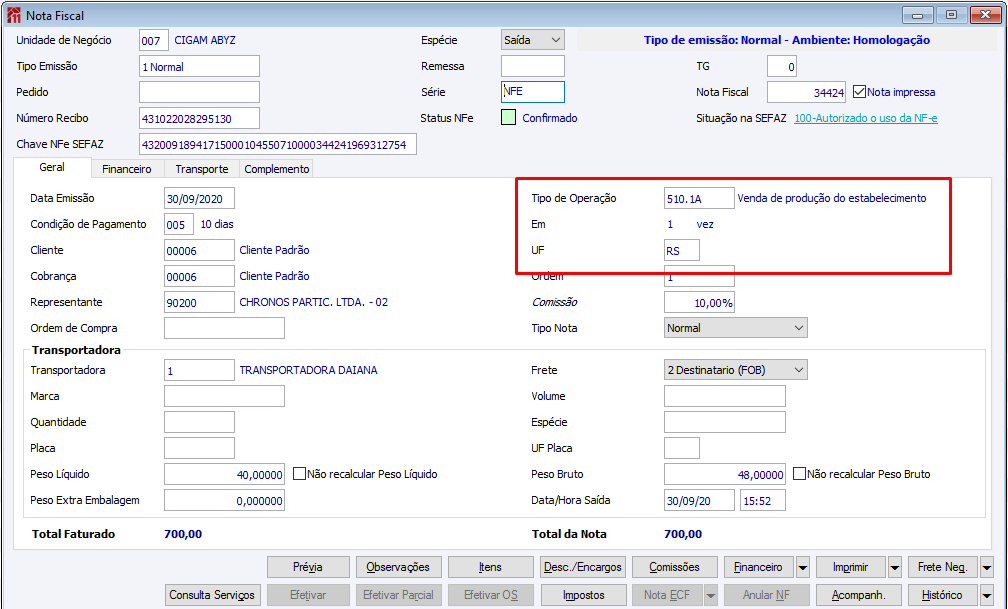Image resolution: width=1008 pixels, height=609 pixels.
Task: Switch to the Transporte tab
Action: pos(202,169)
